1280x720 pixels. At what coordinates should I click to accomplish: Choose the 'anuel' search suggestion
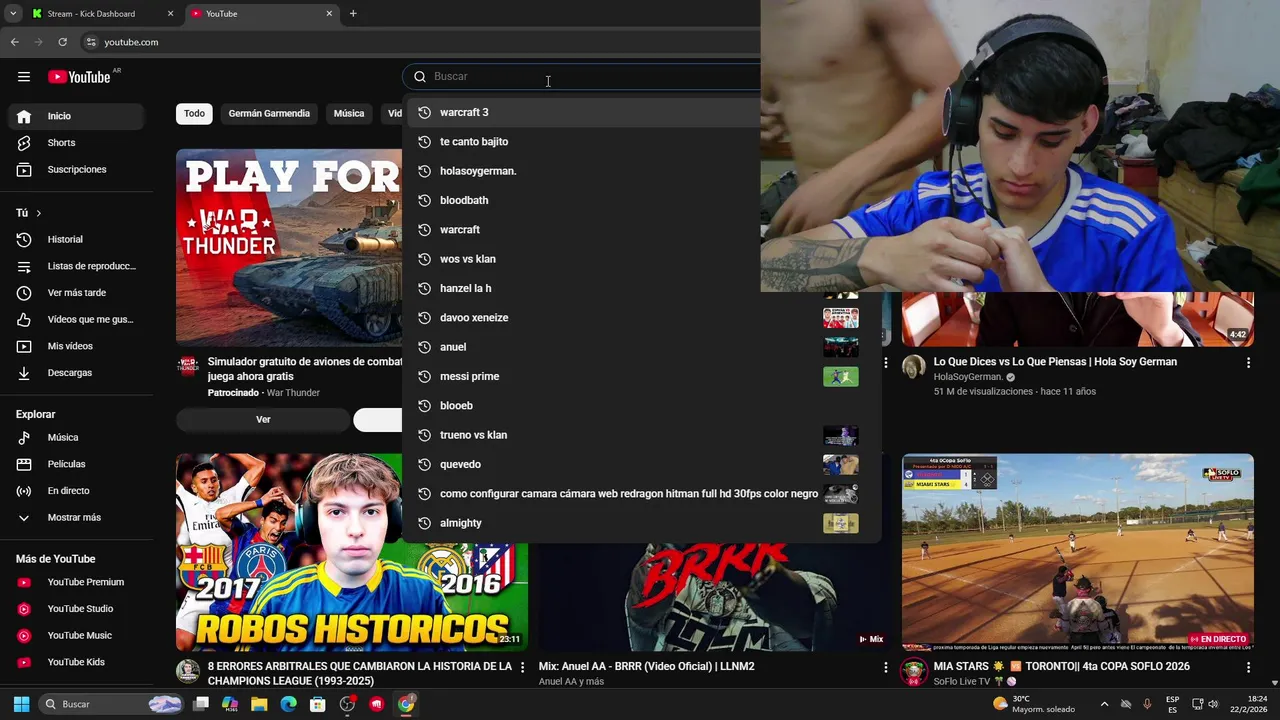(x=640, y=347)
